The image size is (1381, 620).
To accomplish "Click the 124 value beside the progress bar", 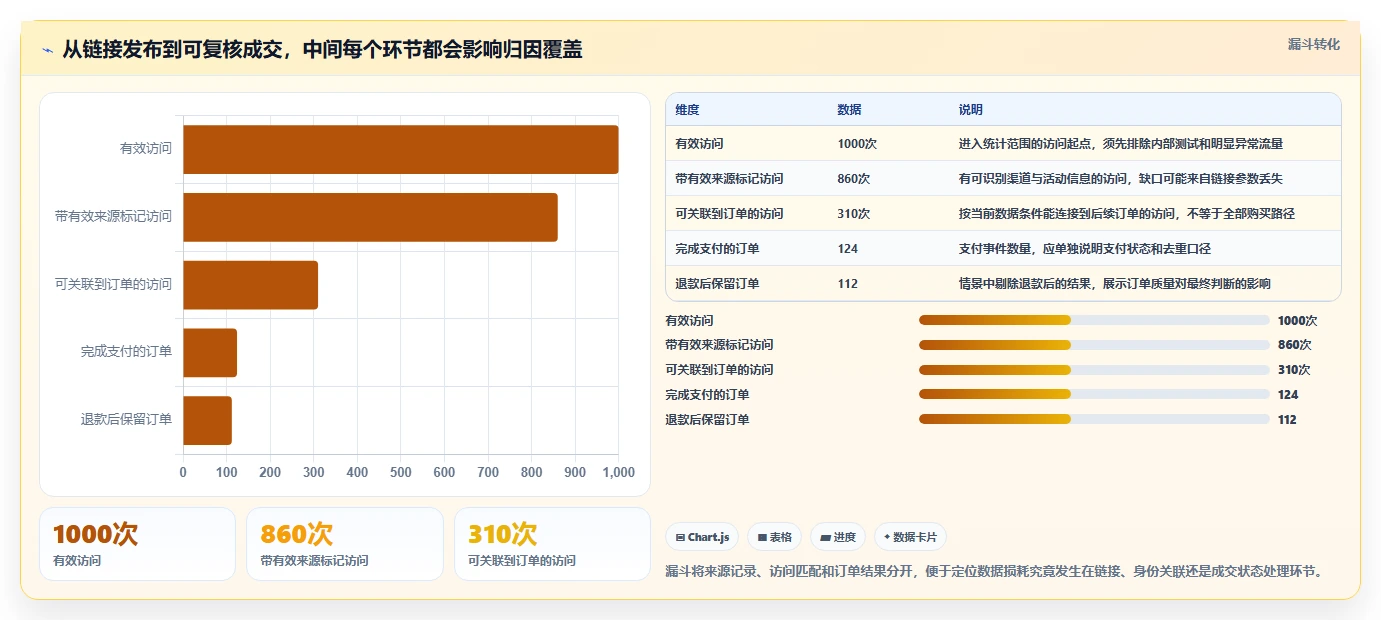I will [x=1288, y=395].
